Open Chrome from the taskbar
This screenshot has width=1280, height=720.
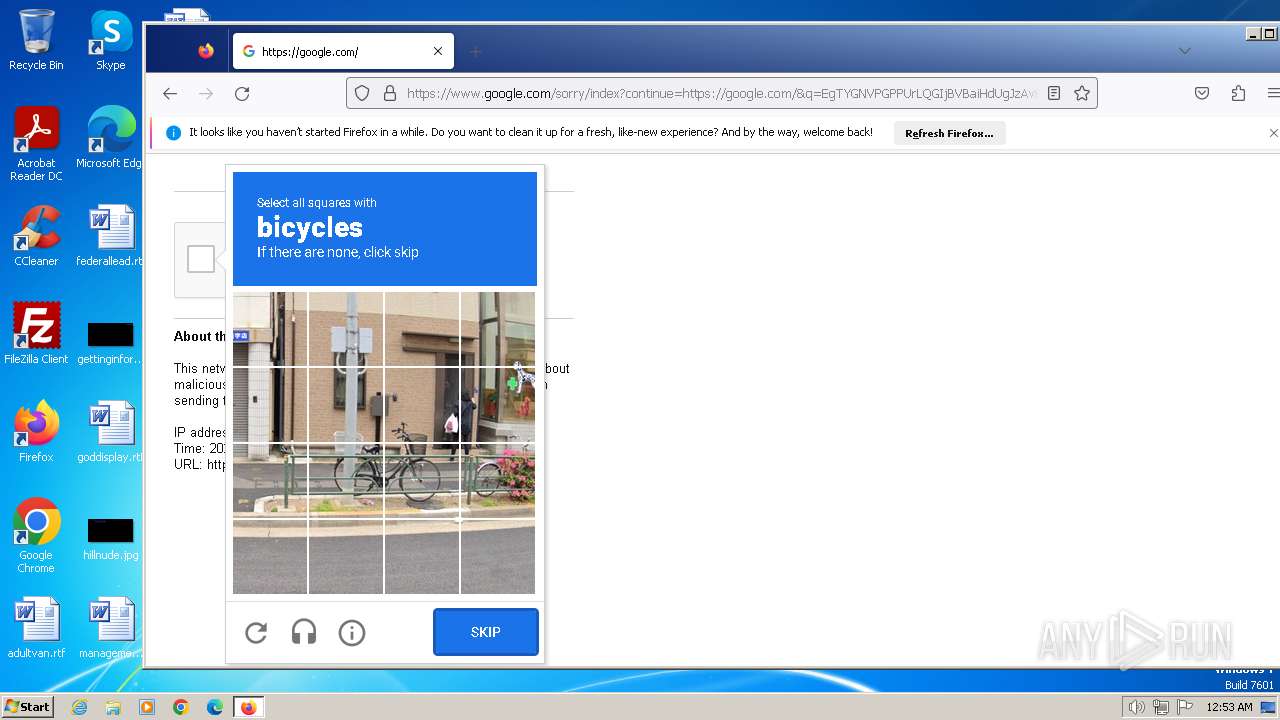tap(181, 707)
